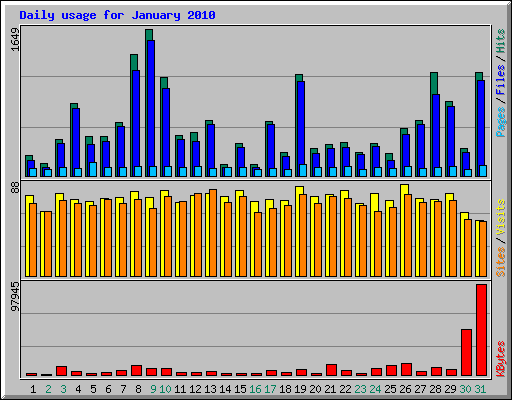Click day label "20"
The width and height of the screenshot is (512, 400).
pos(315,389)
